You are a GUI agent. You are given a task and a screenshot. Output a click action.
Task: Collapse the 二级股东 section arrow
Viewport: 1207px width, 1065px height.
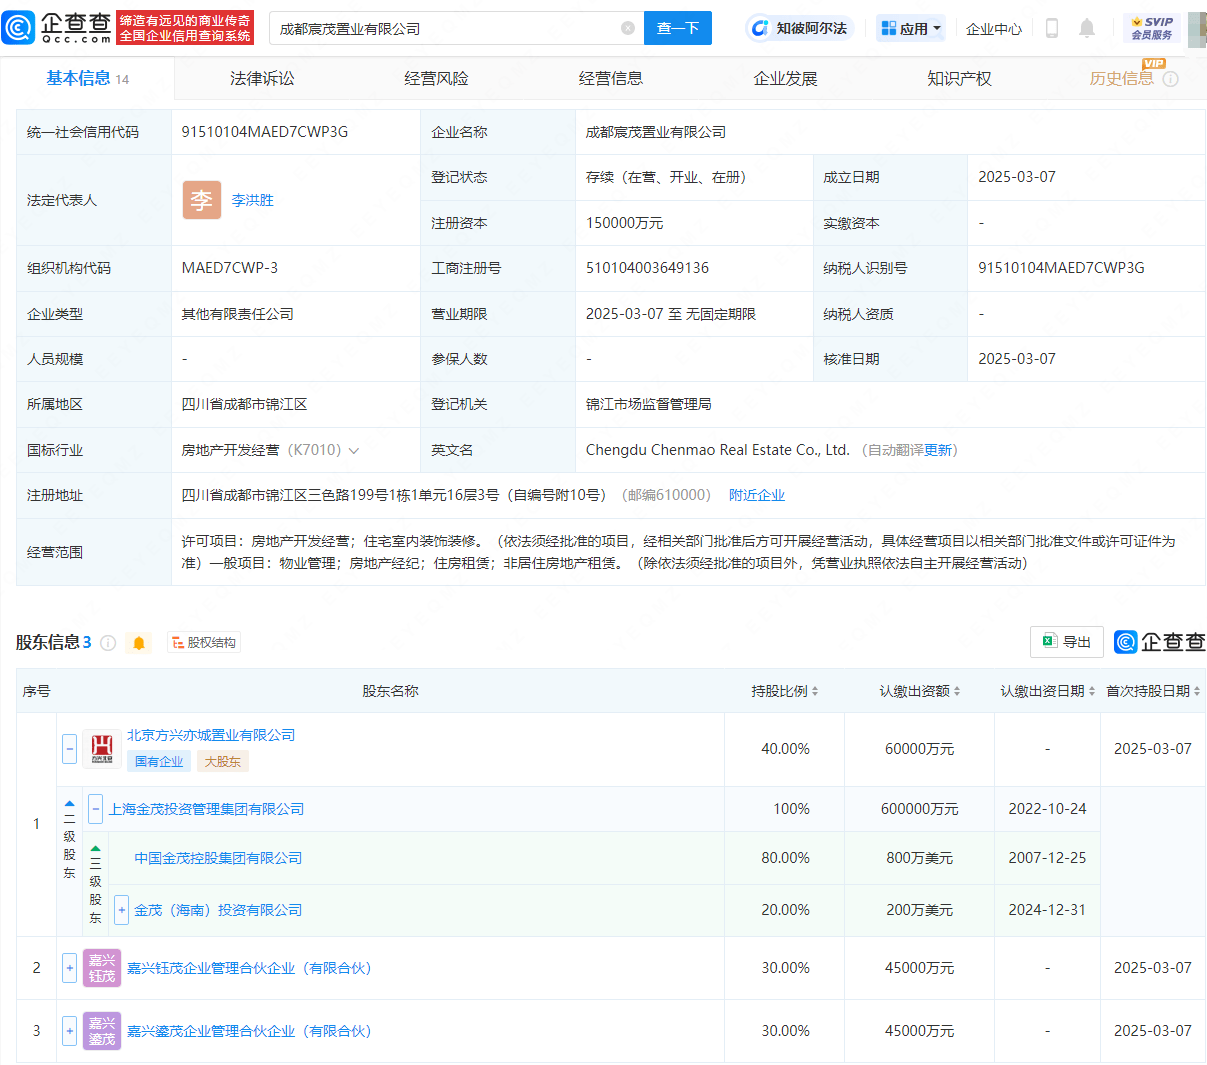(69, 804)
